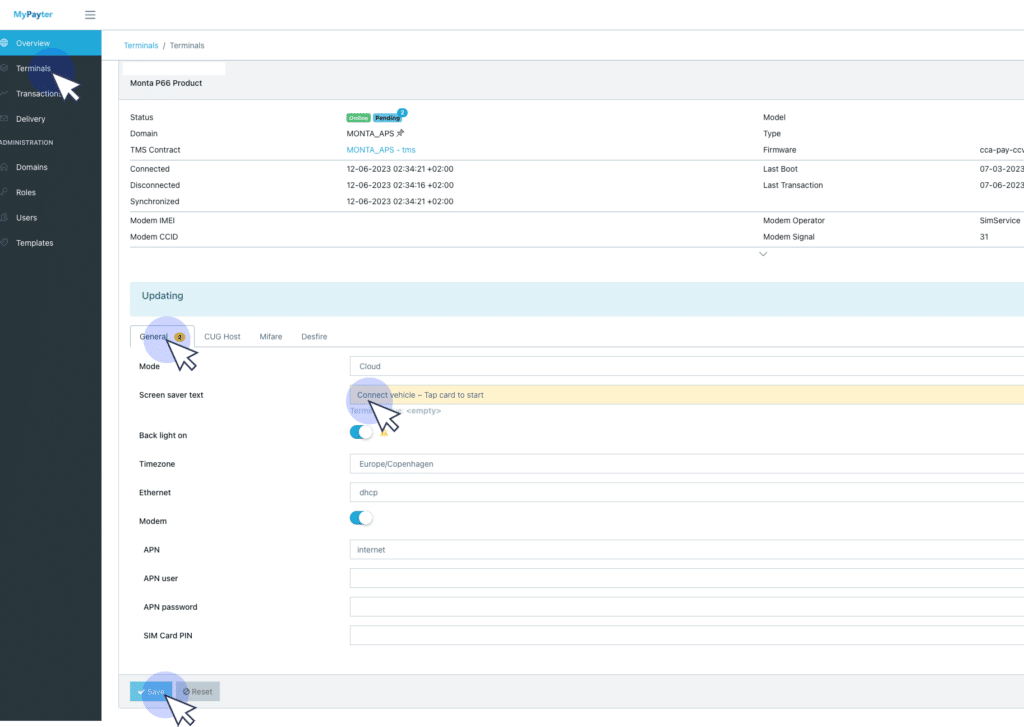Expand terminal details with the chevron

pyautogui.click(x=763, y=254)
